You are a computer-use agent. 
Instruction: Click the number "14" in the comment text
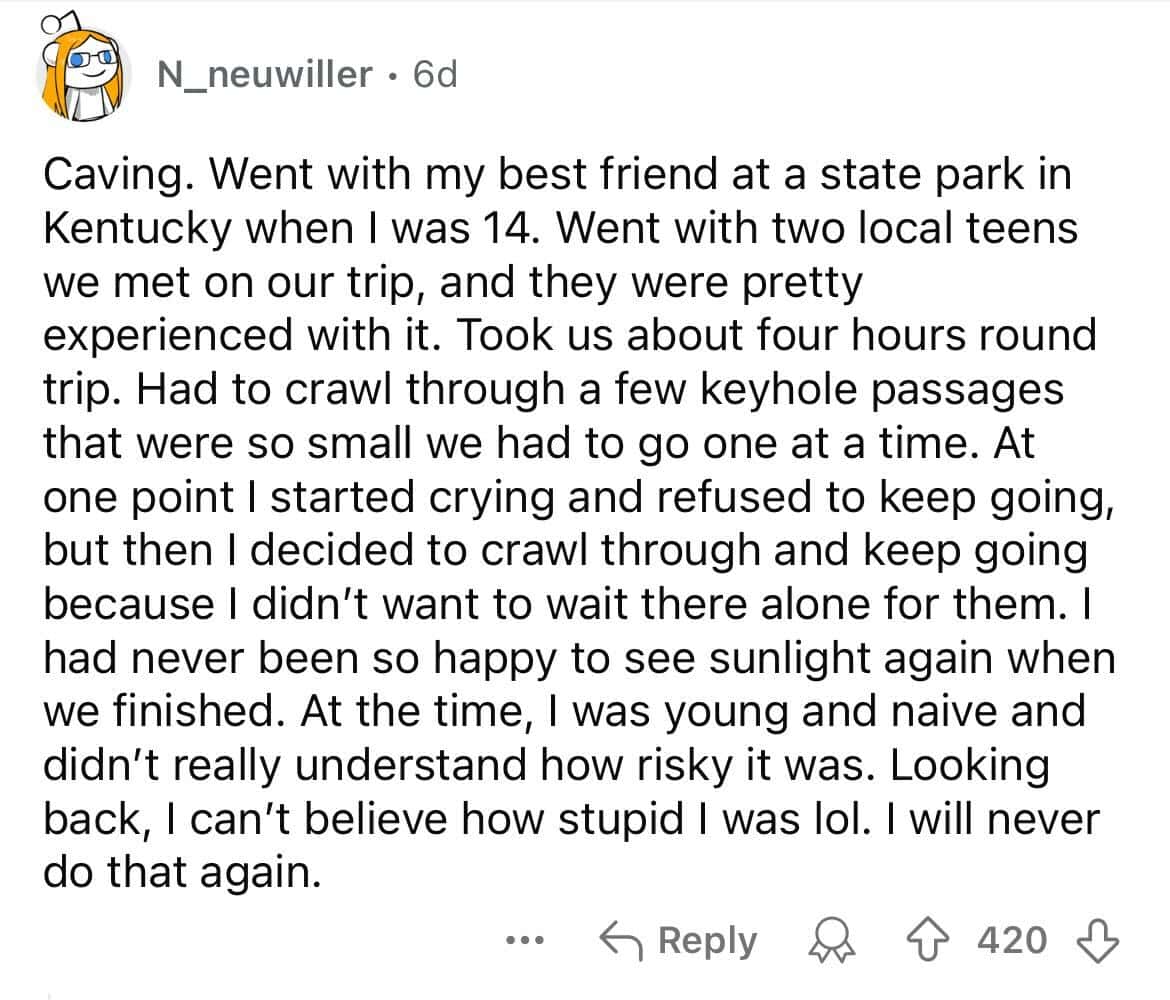tap(525, 229)
